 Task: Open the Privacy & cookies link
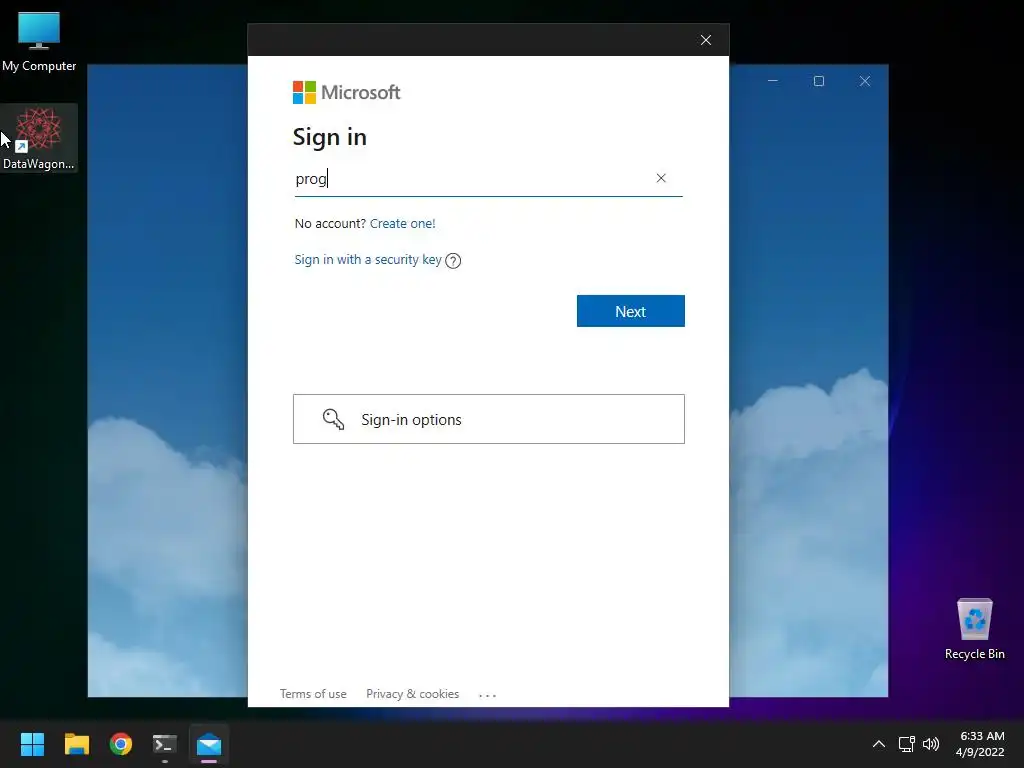tap(413, 694)
